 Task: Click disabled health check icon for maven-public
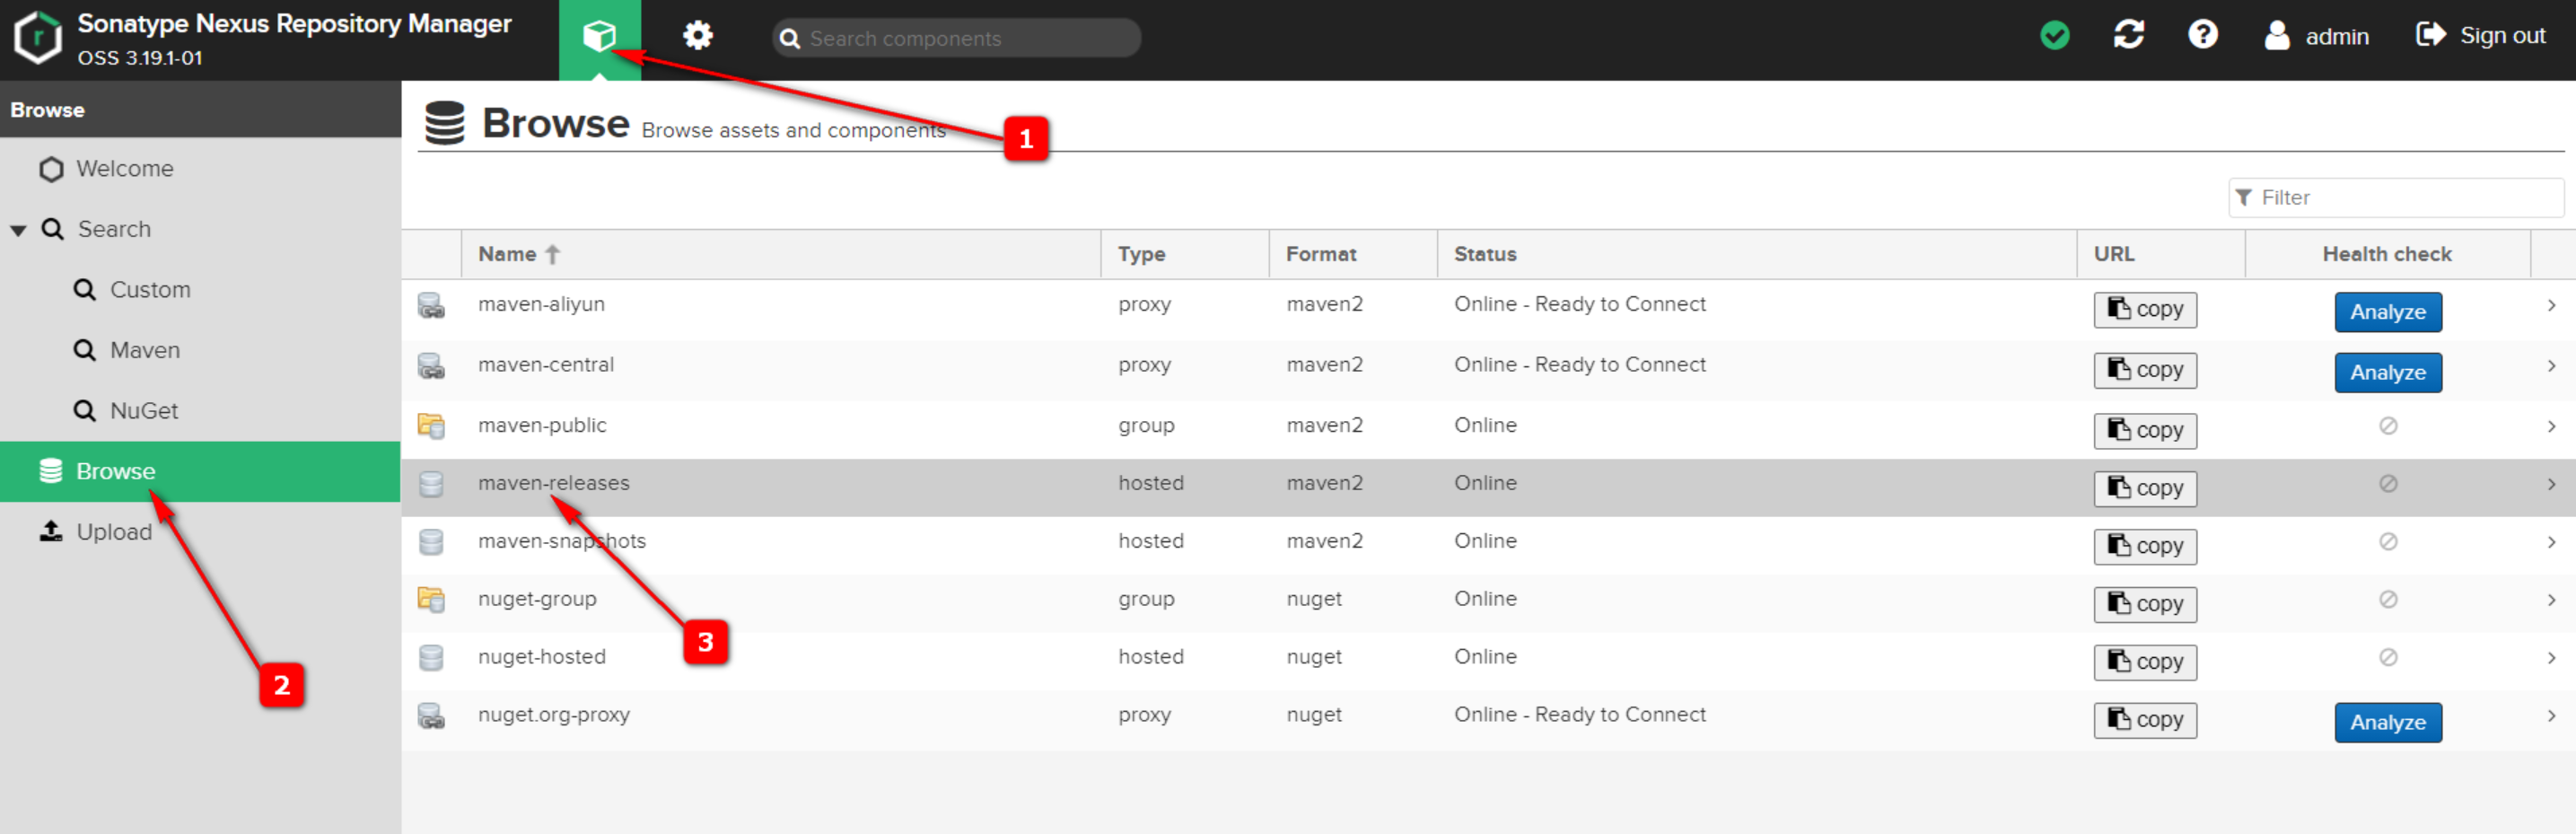[2388, 426]
